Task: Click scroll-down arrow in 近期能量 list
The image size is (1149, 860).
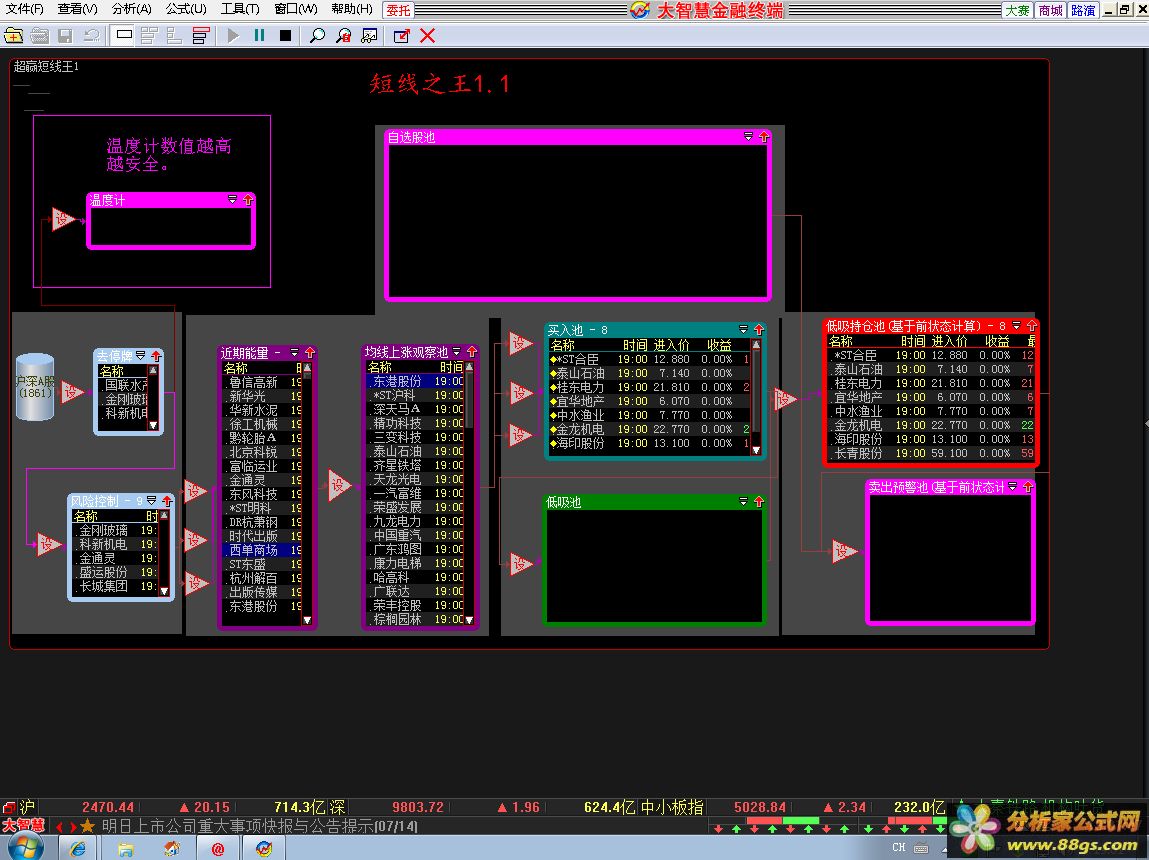Action: [307, 620]
